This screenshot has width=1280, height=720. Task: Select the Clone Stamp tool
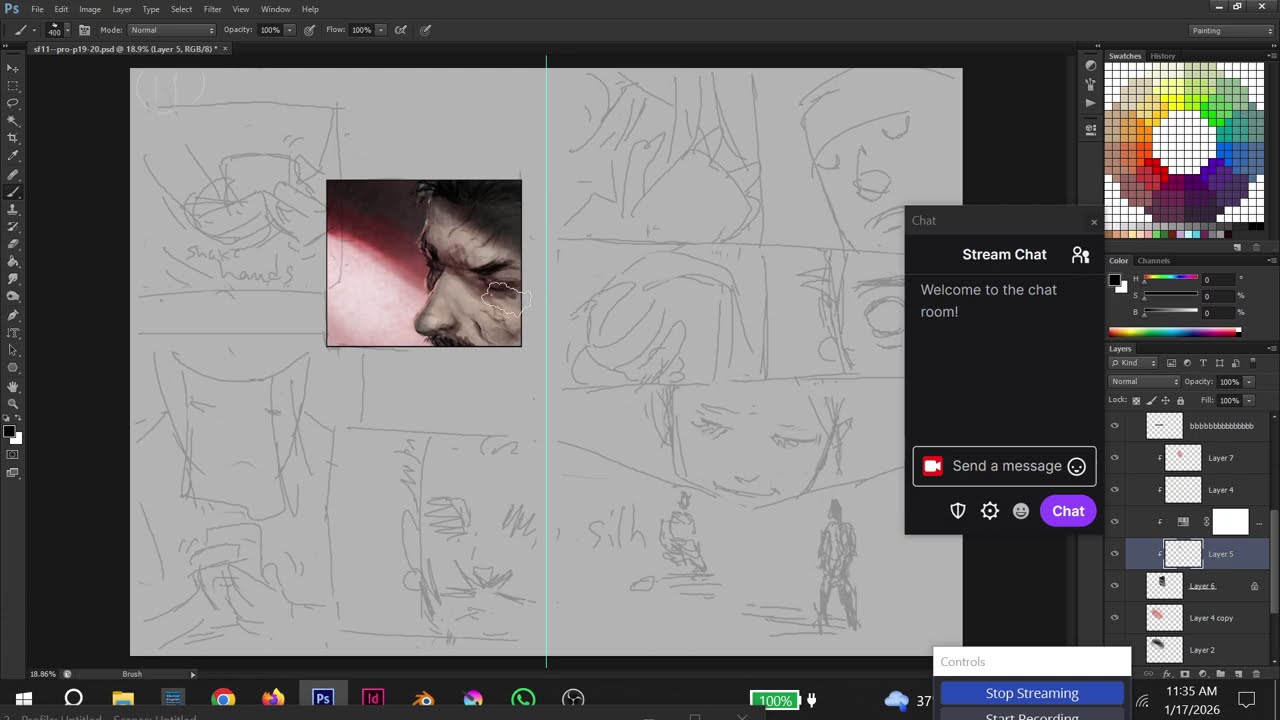tap(13, 209)
